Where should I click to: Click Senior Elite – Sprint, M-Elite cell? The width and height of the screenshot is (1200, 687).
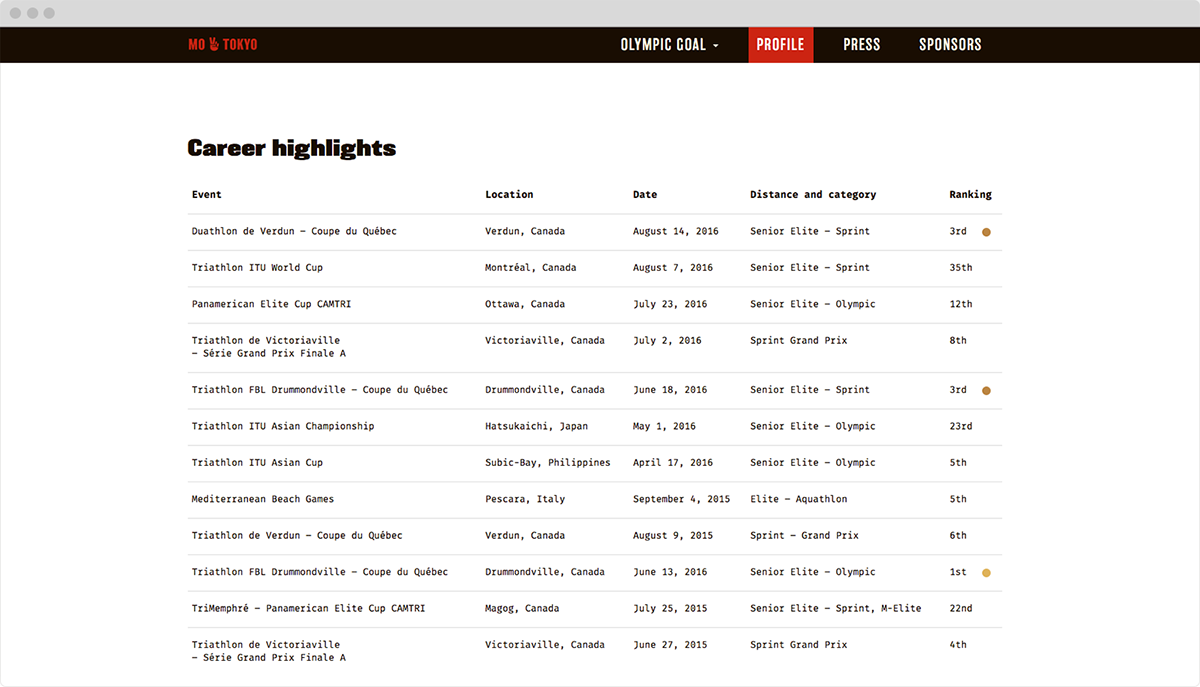click(836, 609)
